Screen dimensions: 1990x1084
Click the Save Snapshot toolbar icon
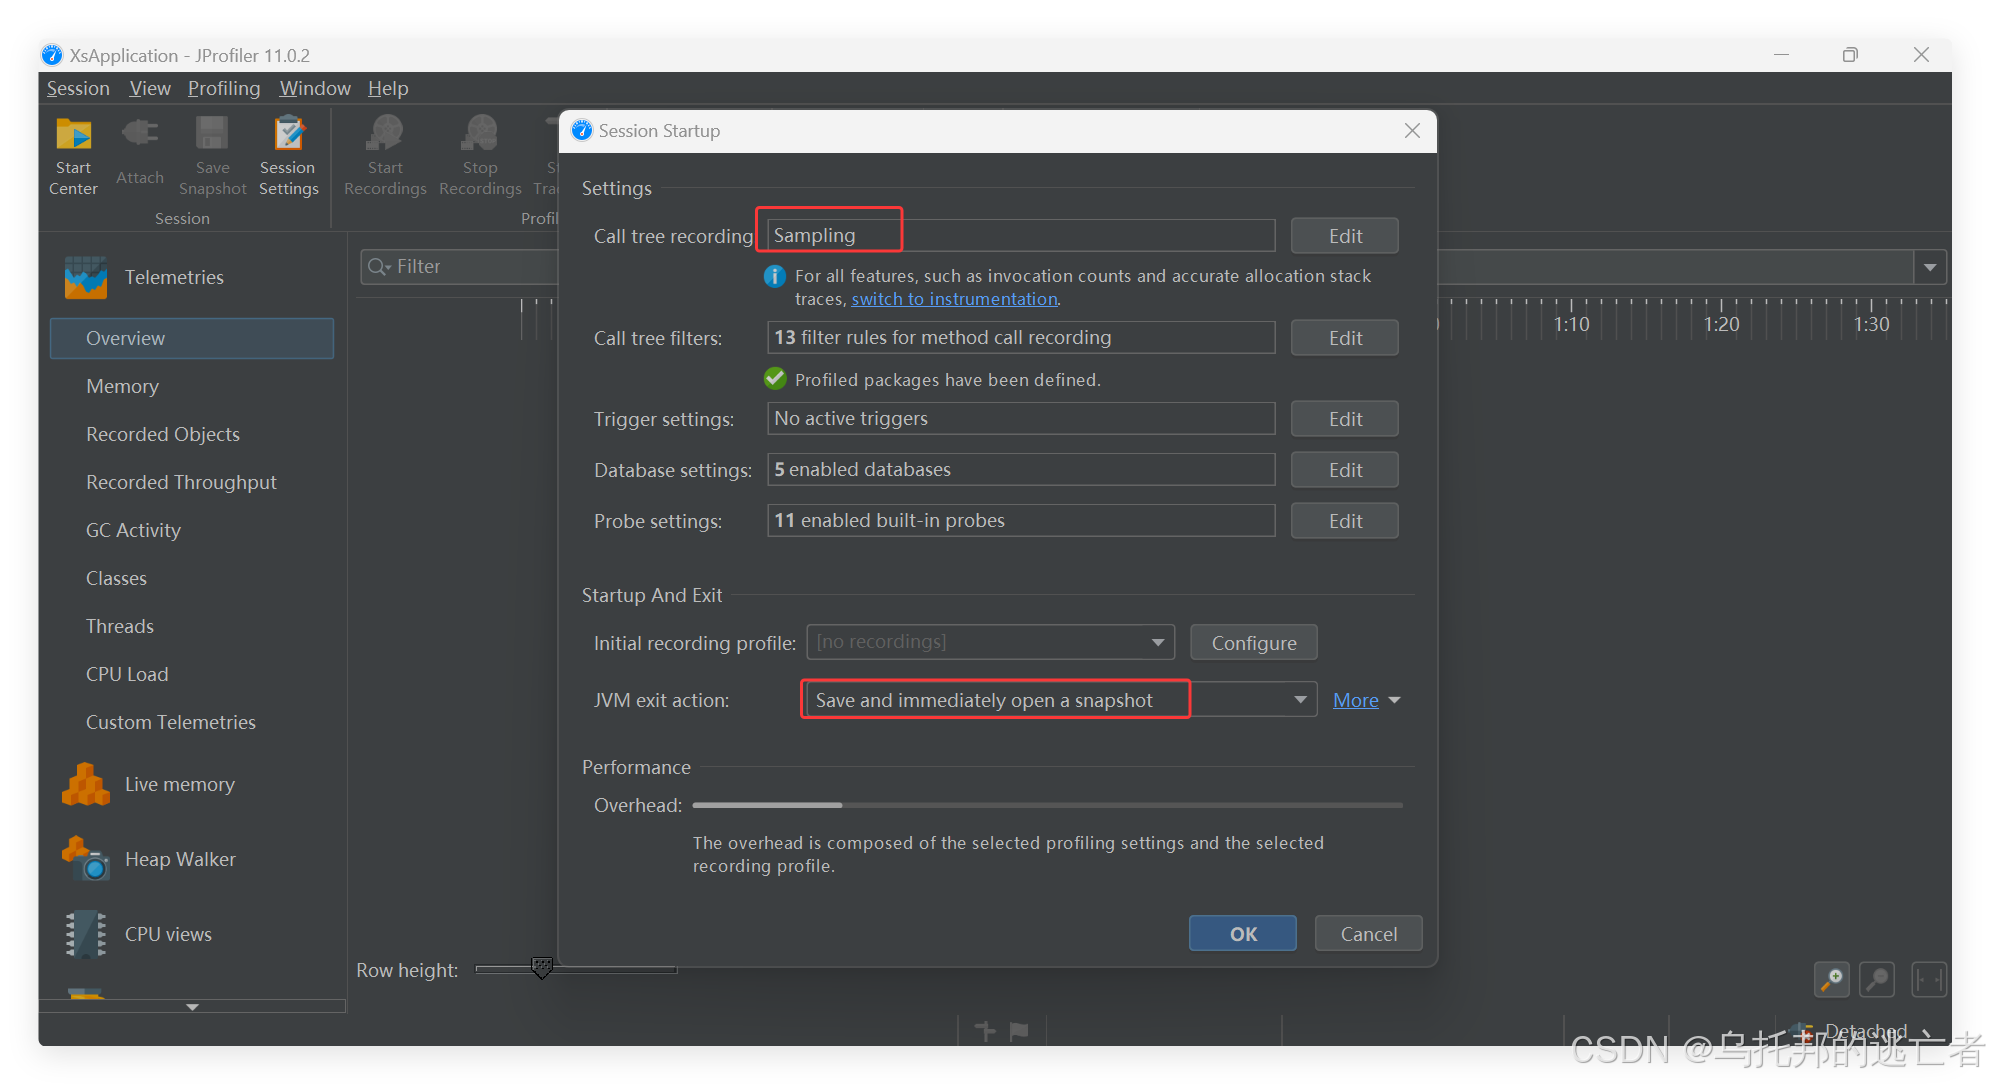coord(212,155)
